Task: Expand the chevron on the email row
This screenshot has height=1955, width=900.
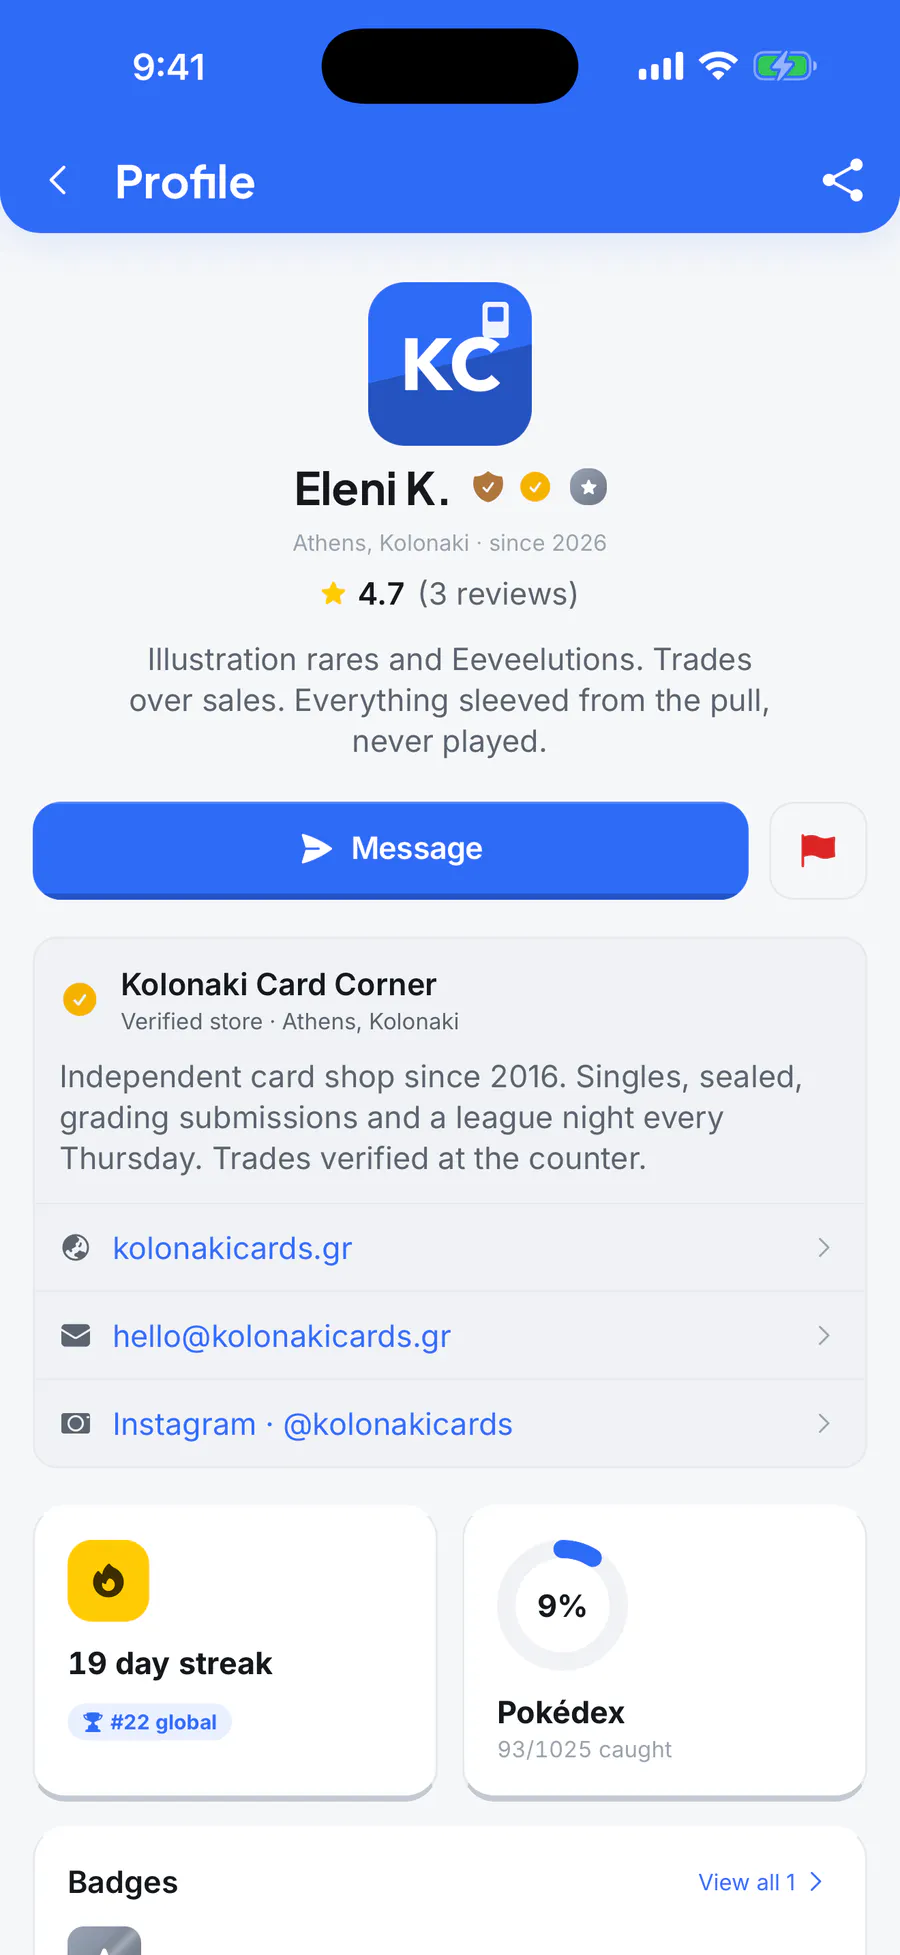Action: pyautogui.click(x=824, y=1336)
